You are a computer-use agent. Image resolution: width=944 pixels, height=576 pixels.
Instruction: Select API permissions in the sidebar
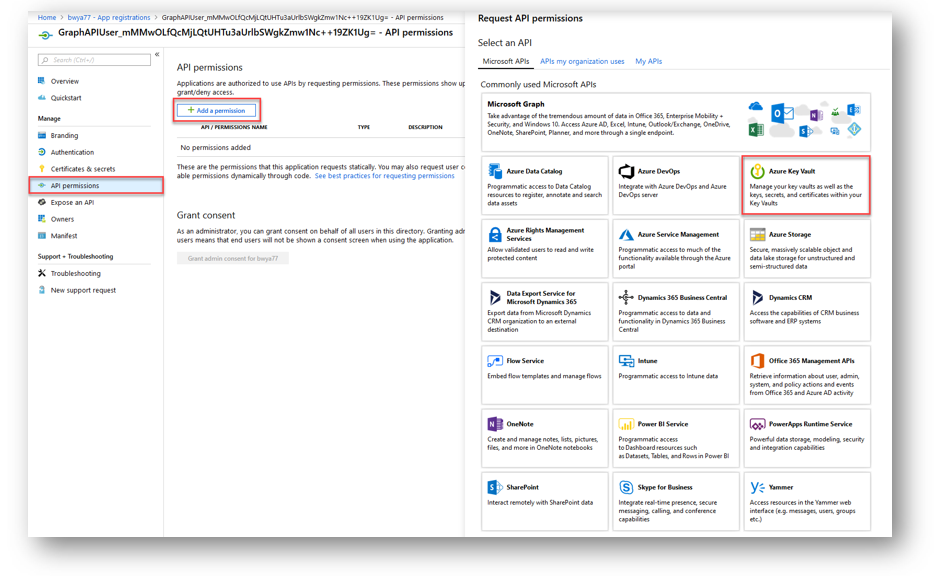pos(96,185)
